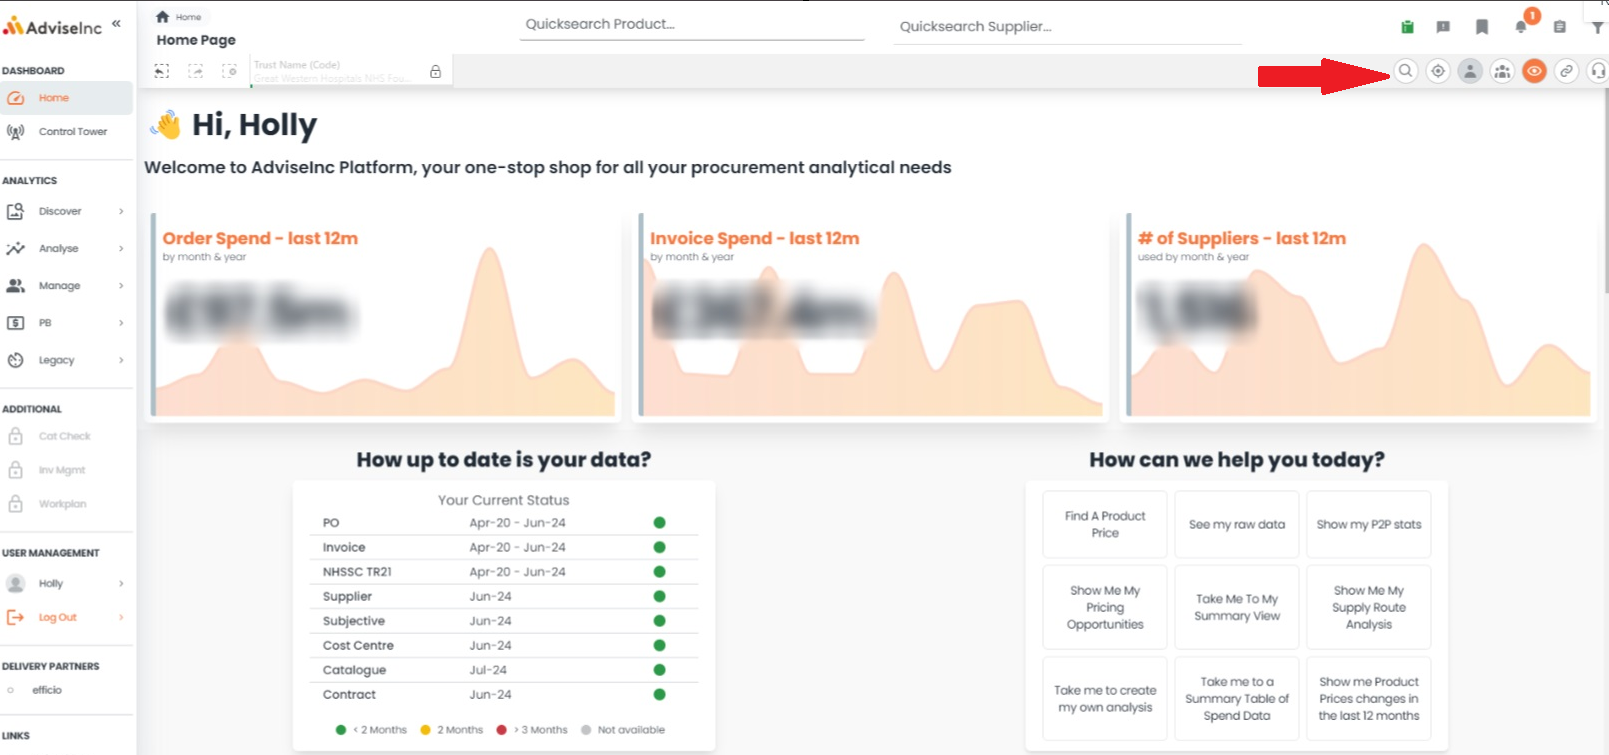Select the single user view icon
Image resolution: width=1609 pixels, height=755 pixels.
click(1470, 71)
